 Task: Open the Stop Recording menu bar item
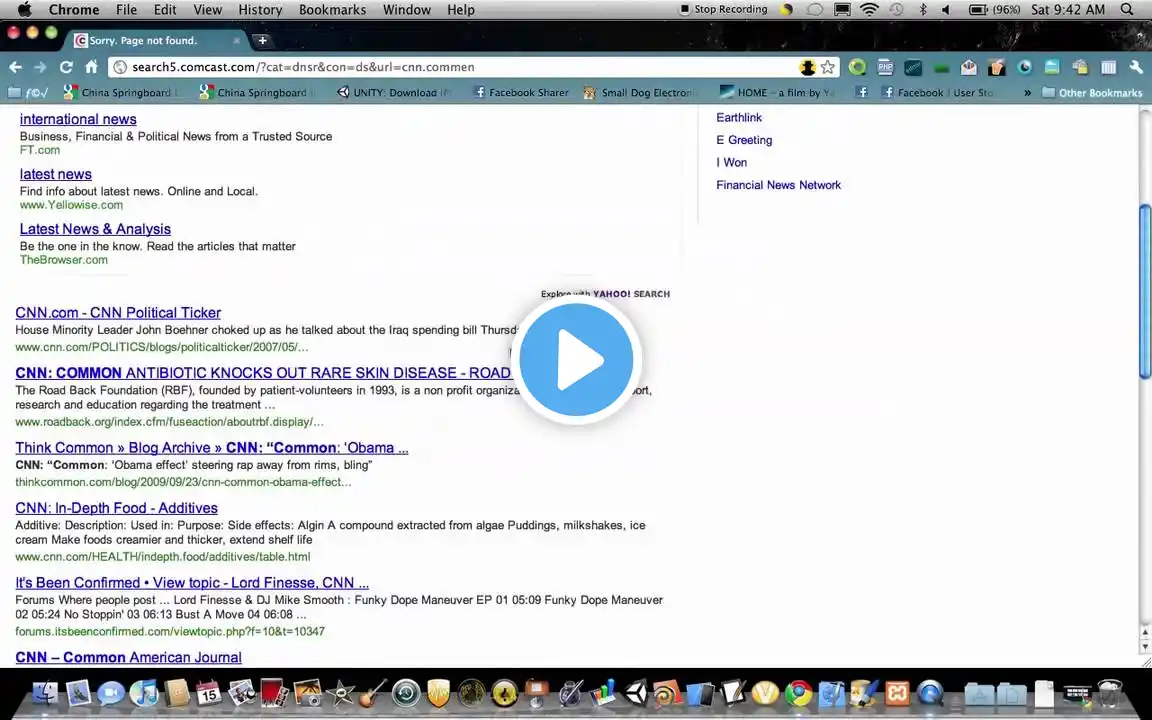point(723,10)
